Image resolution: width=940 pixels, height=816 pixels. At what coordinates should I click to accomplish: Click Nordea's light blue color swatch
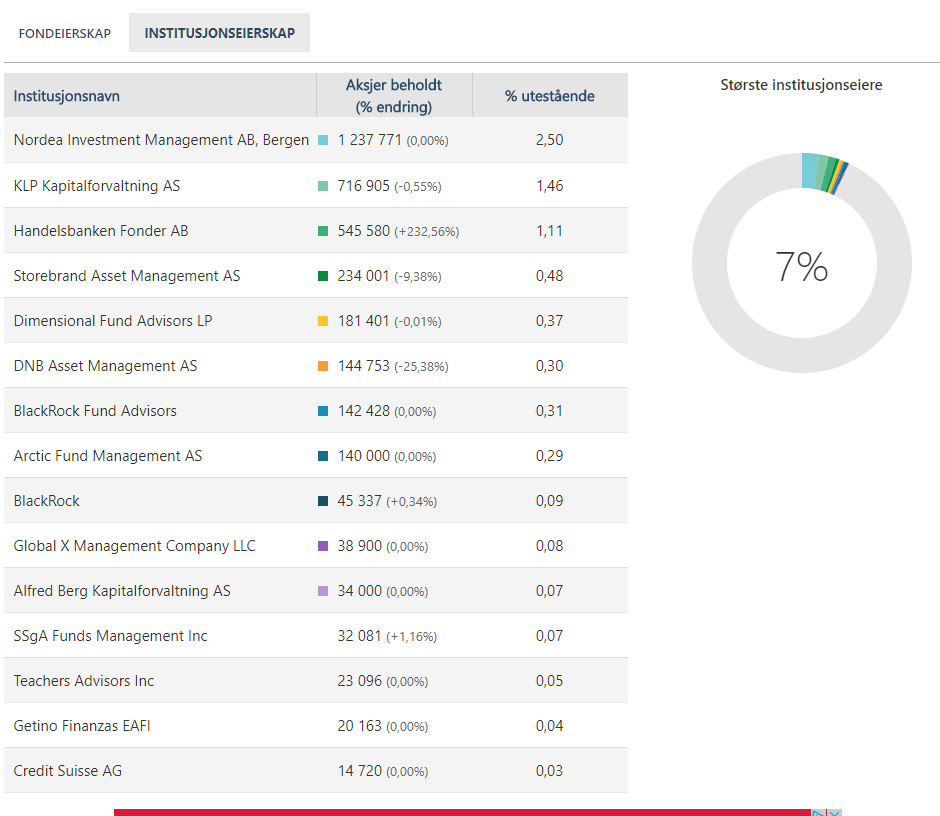click(x=323, y=140)
